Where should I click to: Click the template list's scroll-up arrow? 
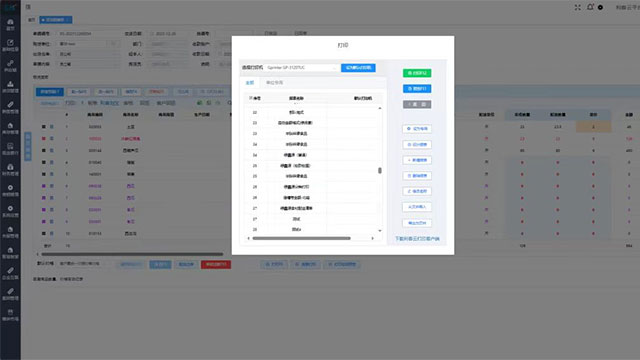(380, 108)
